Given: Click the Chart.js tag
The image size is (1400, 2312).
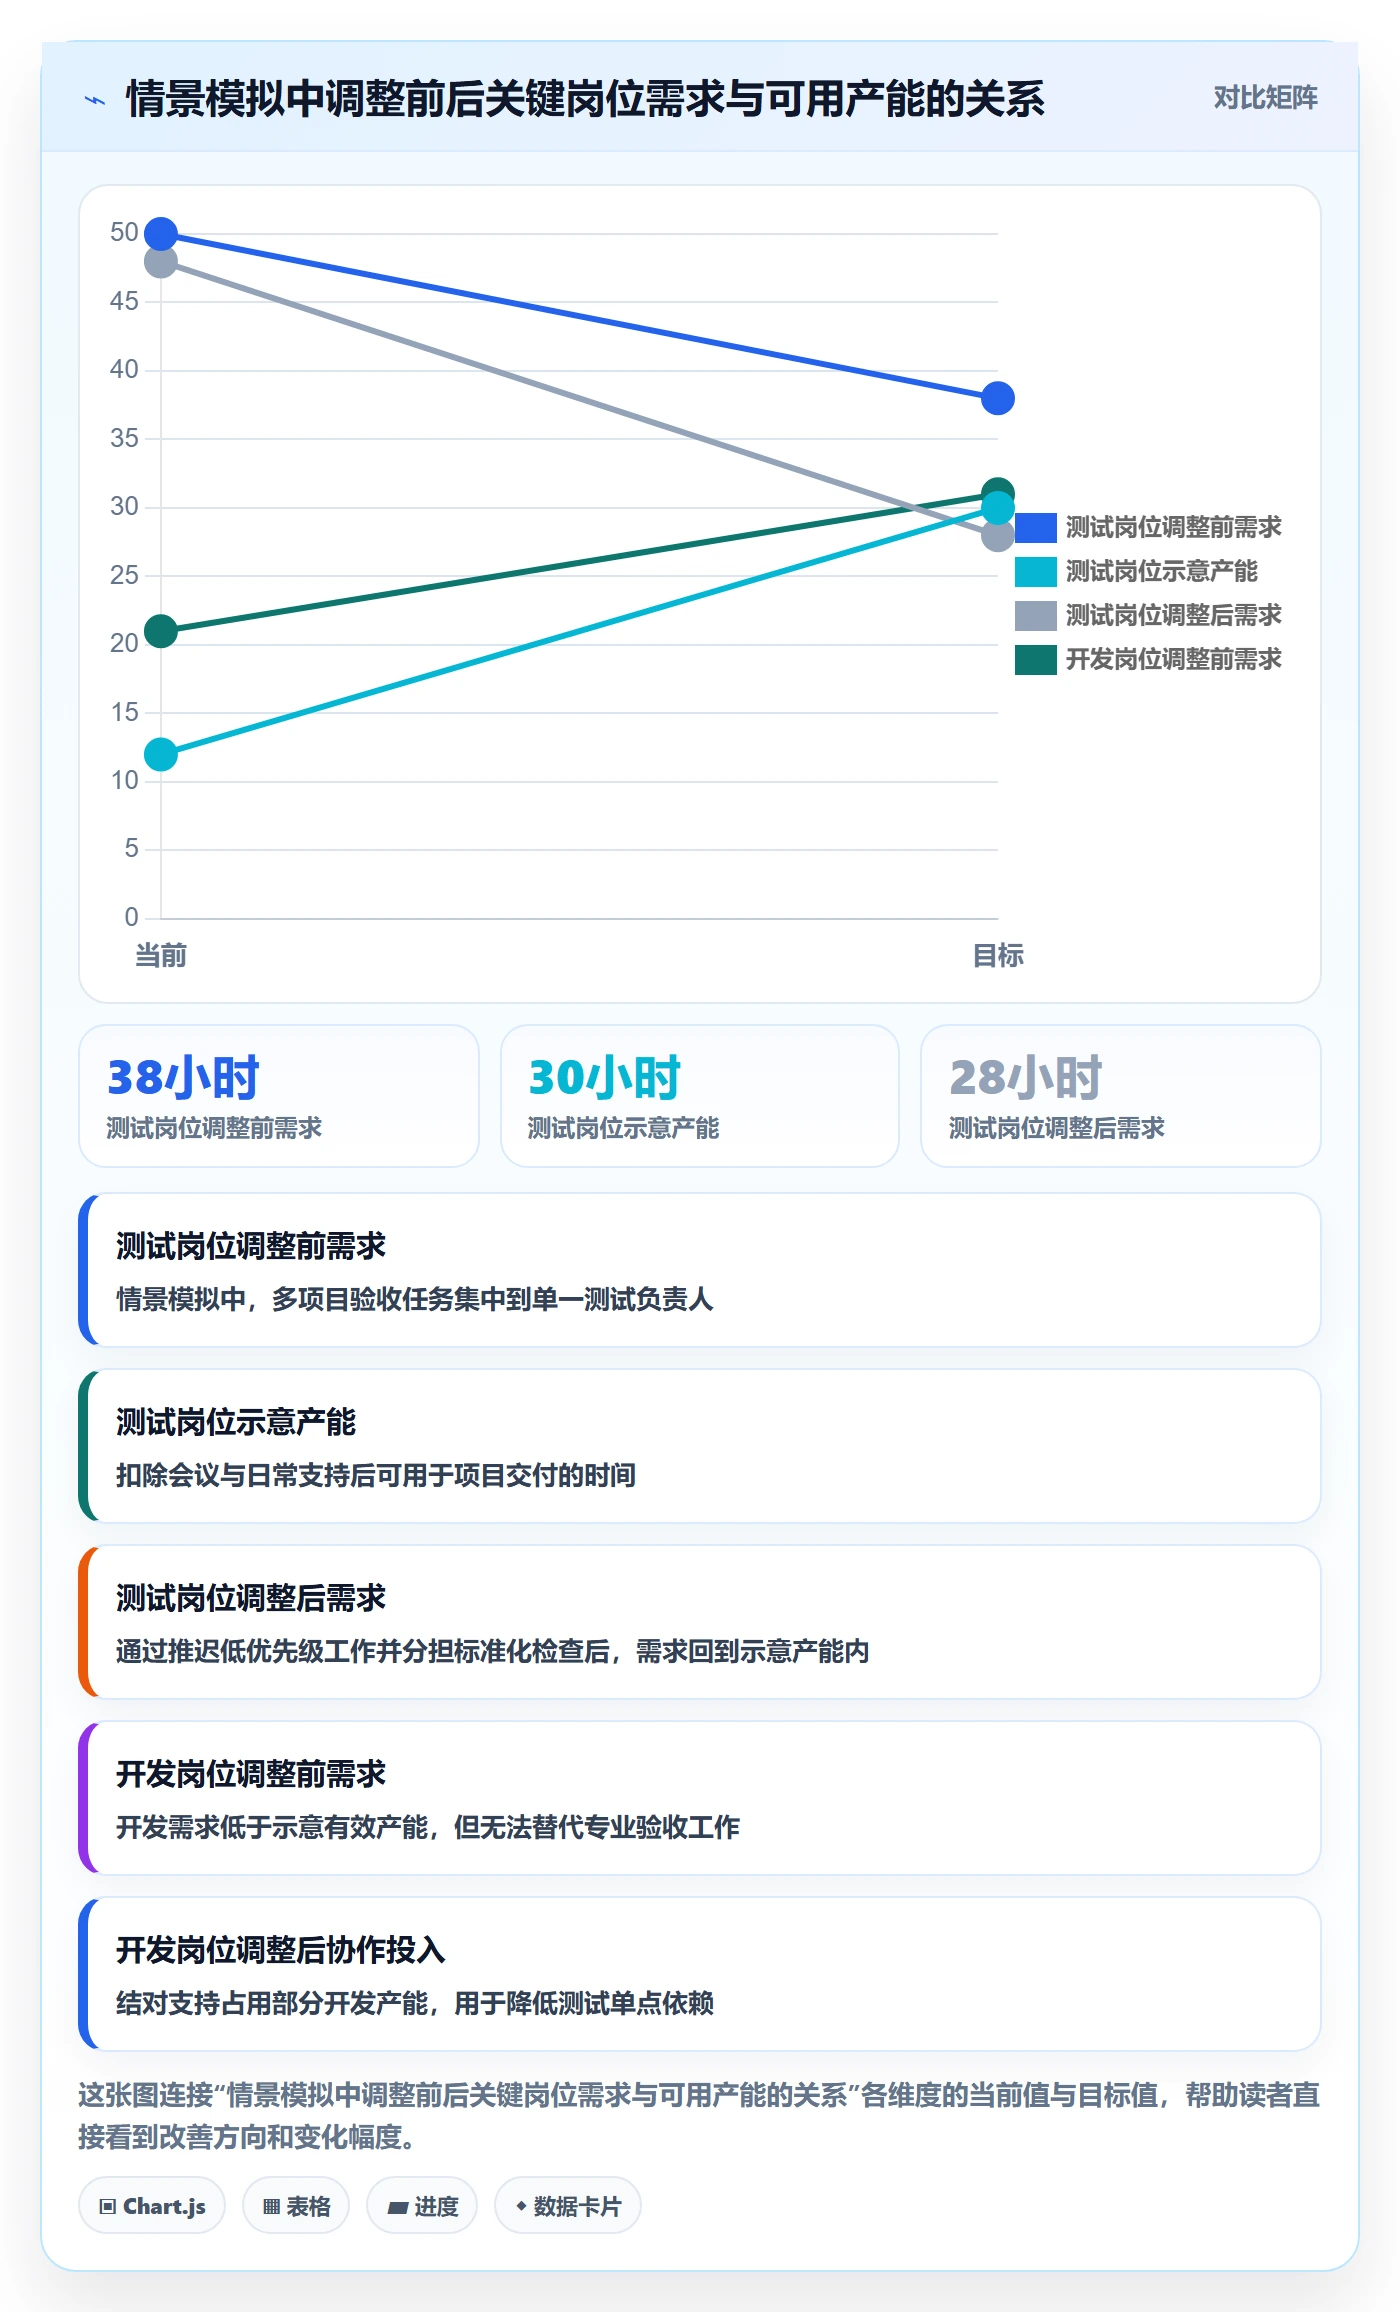Looking at the screenshot, I should point(152,2205).
